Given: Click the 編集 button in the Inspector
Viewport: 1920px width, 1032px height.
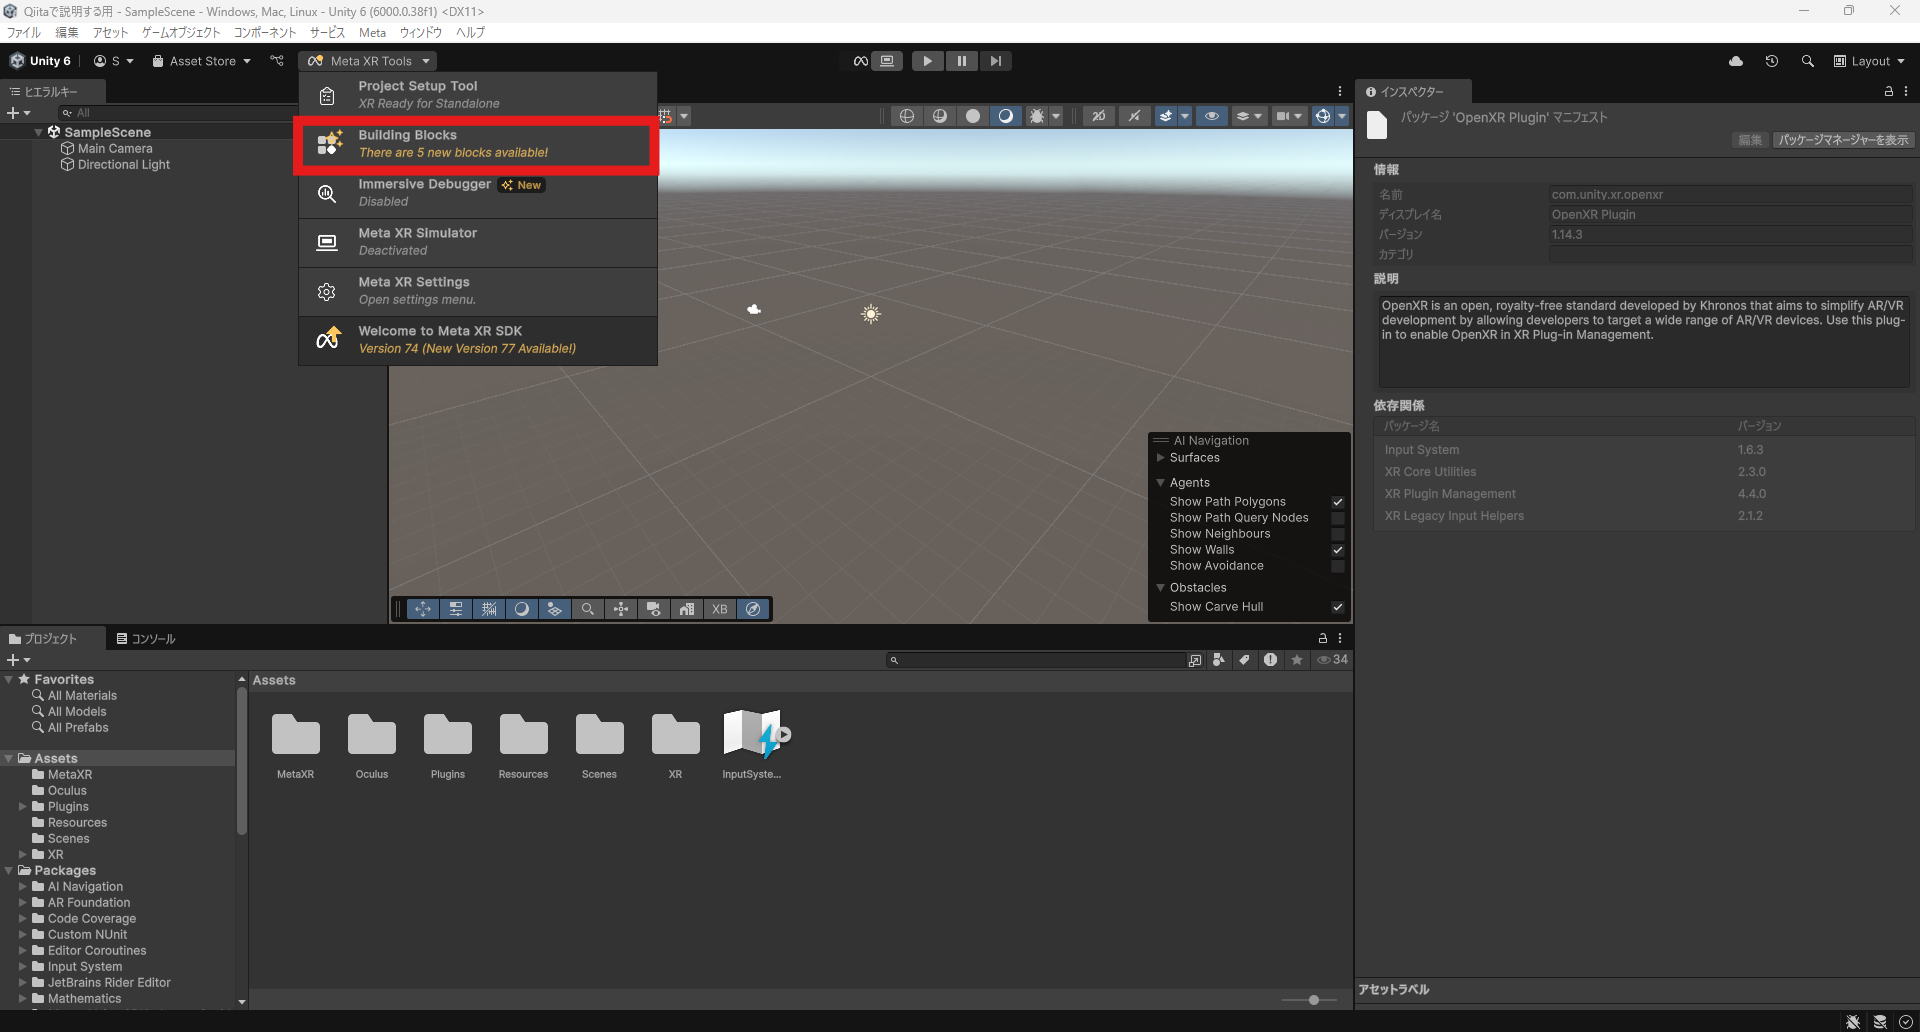Looking at the screenshot, I should (x=1750, y=140).
